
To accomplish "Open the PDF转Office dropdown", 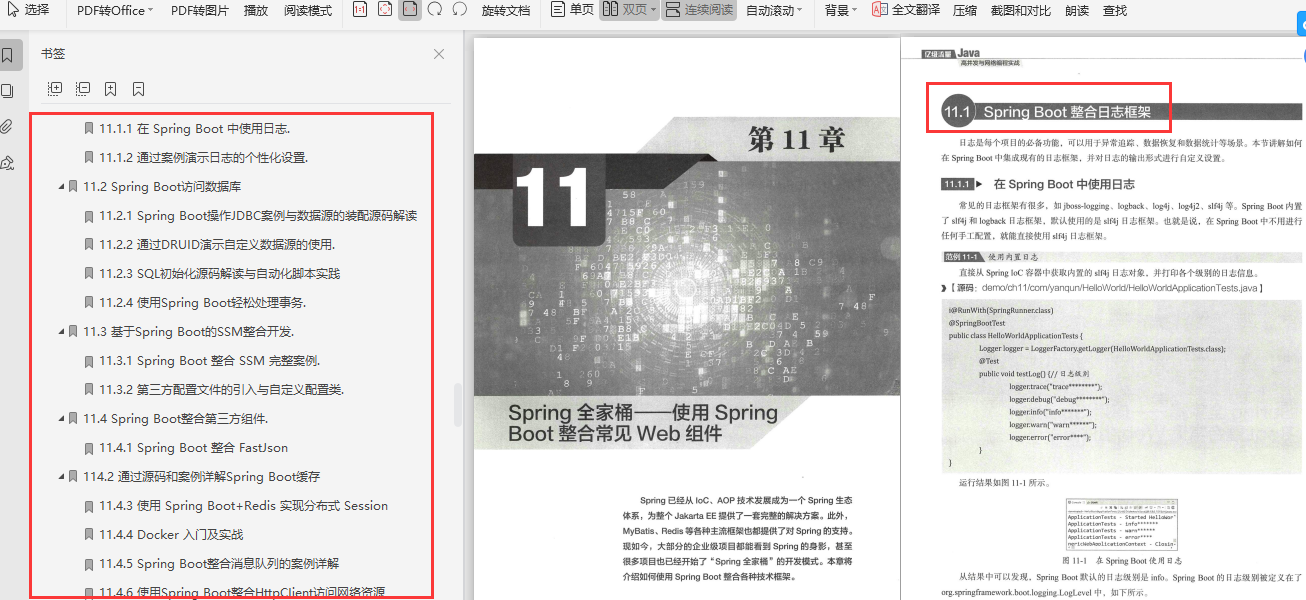I will click(x=115, y=10).
